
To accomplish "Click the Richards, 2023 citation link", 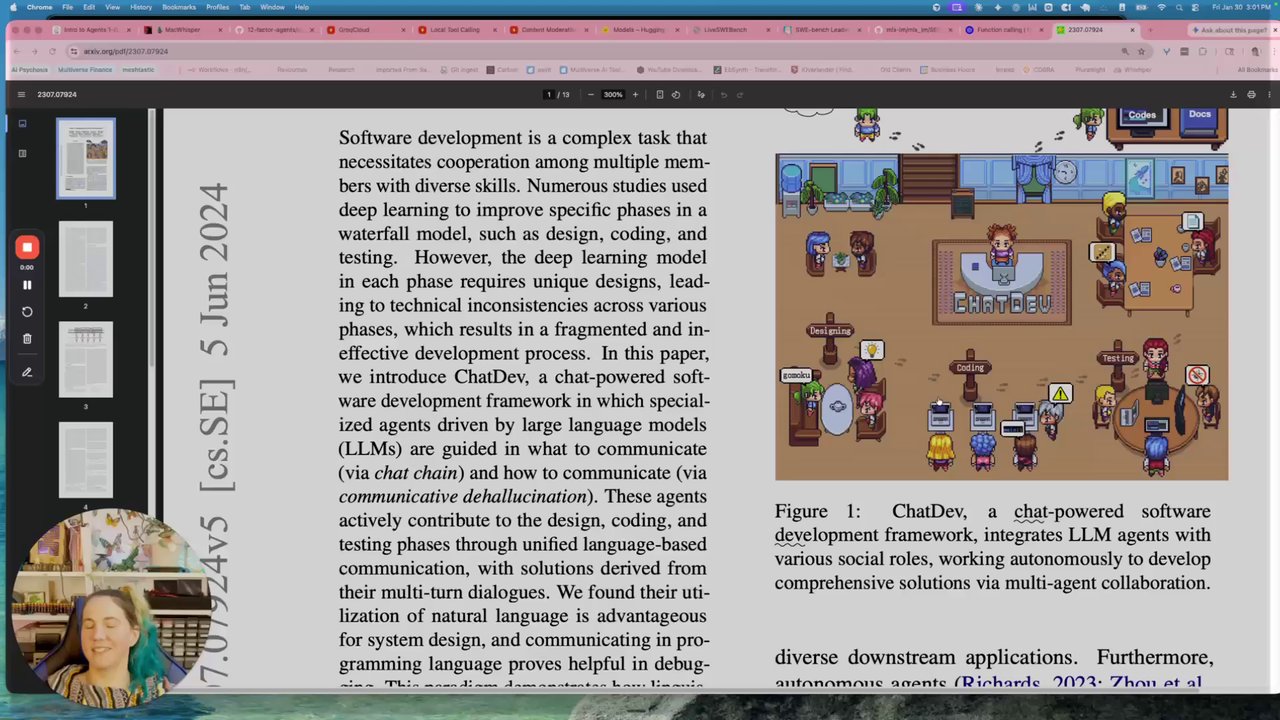I will (1029, 683).
